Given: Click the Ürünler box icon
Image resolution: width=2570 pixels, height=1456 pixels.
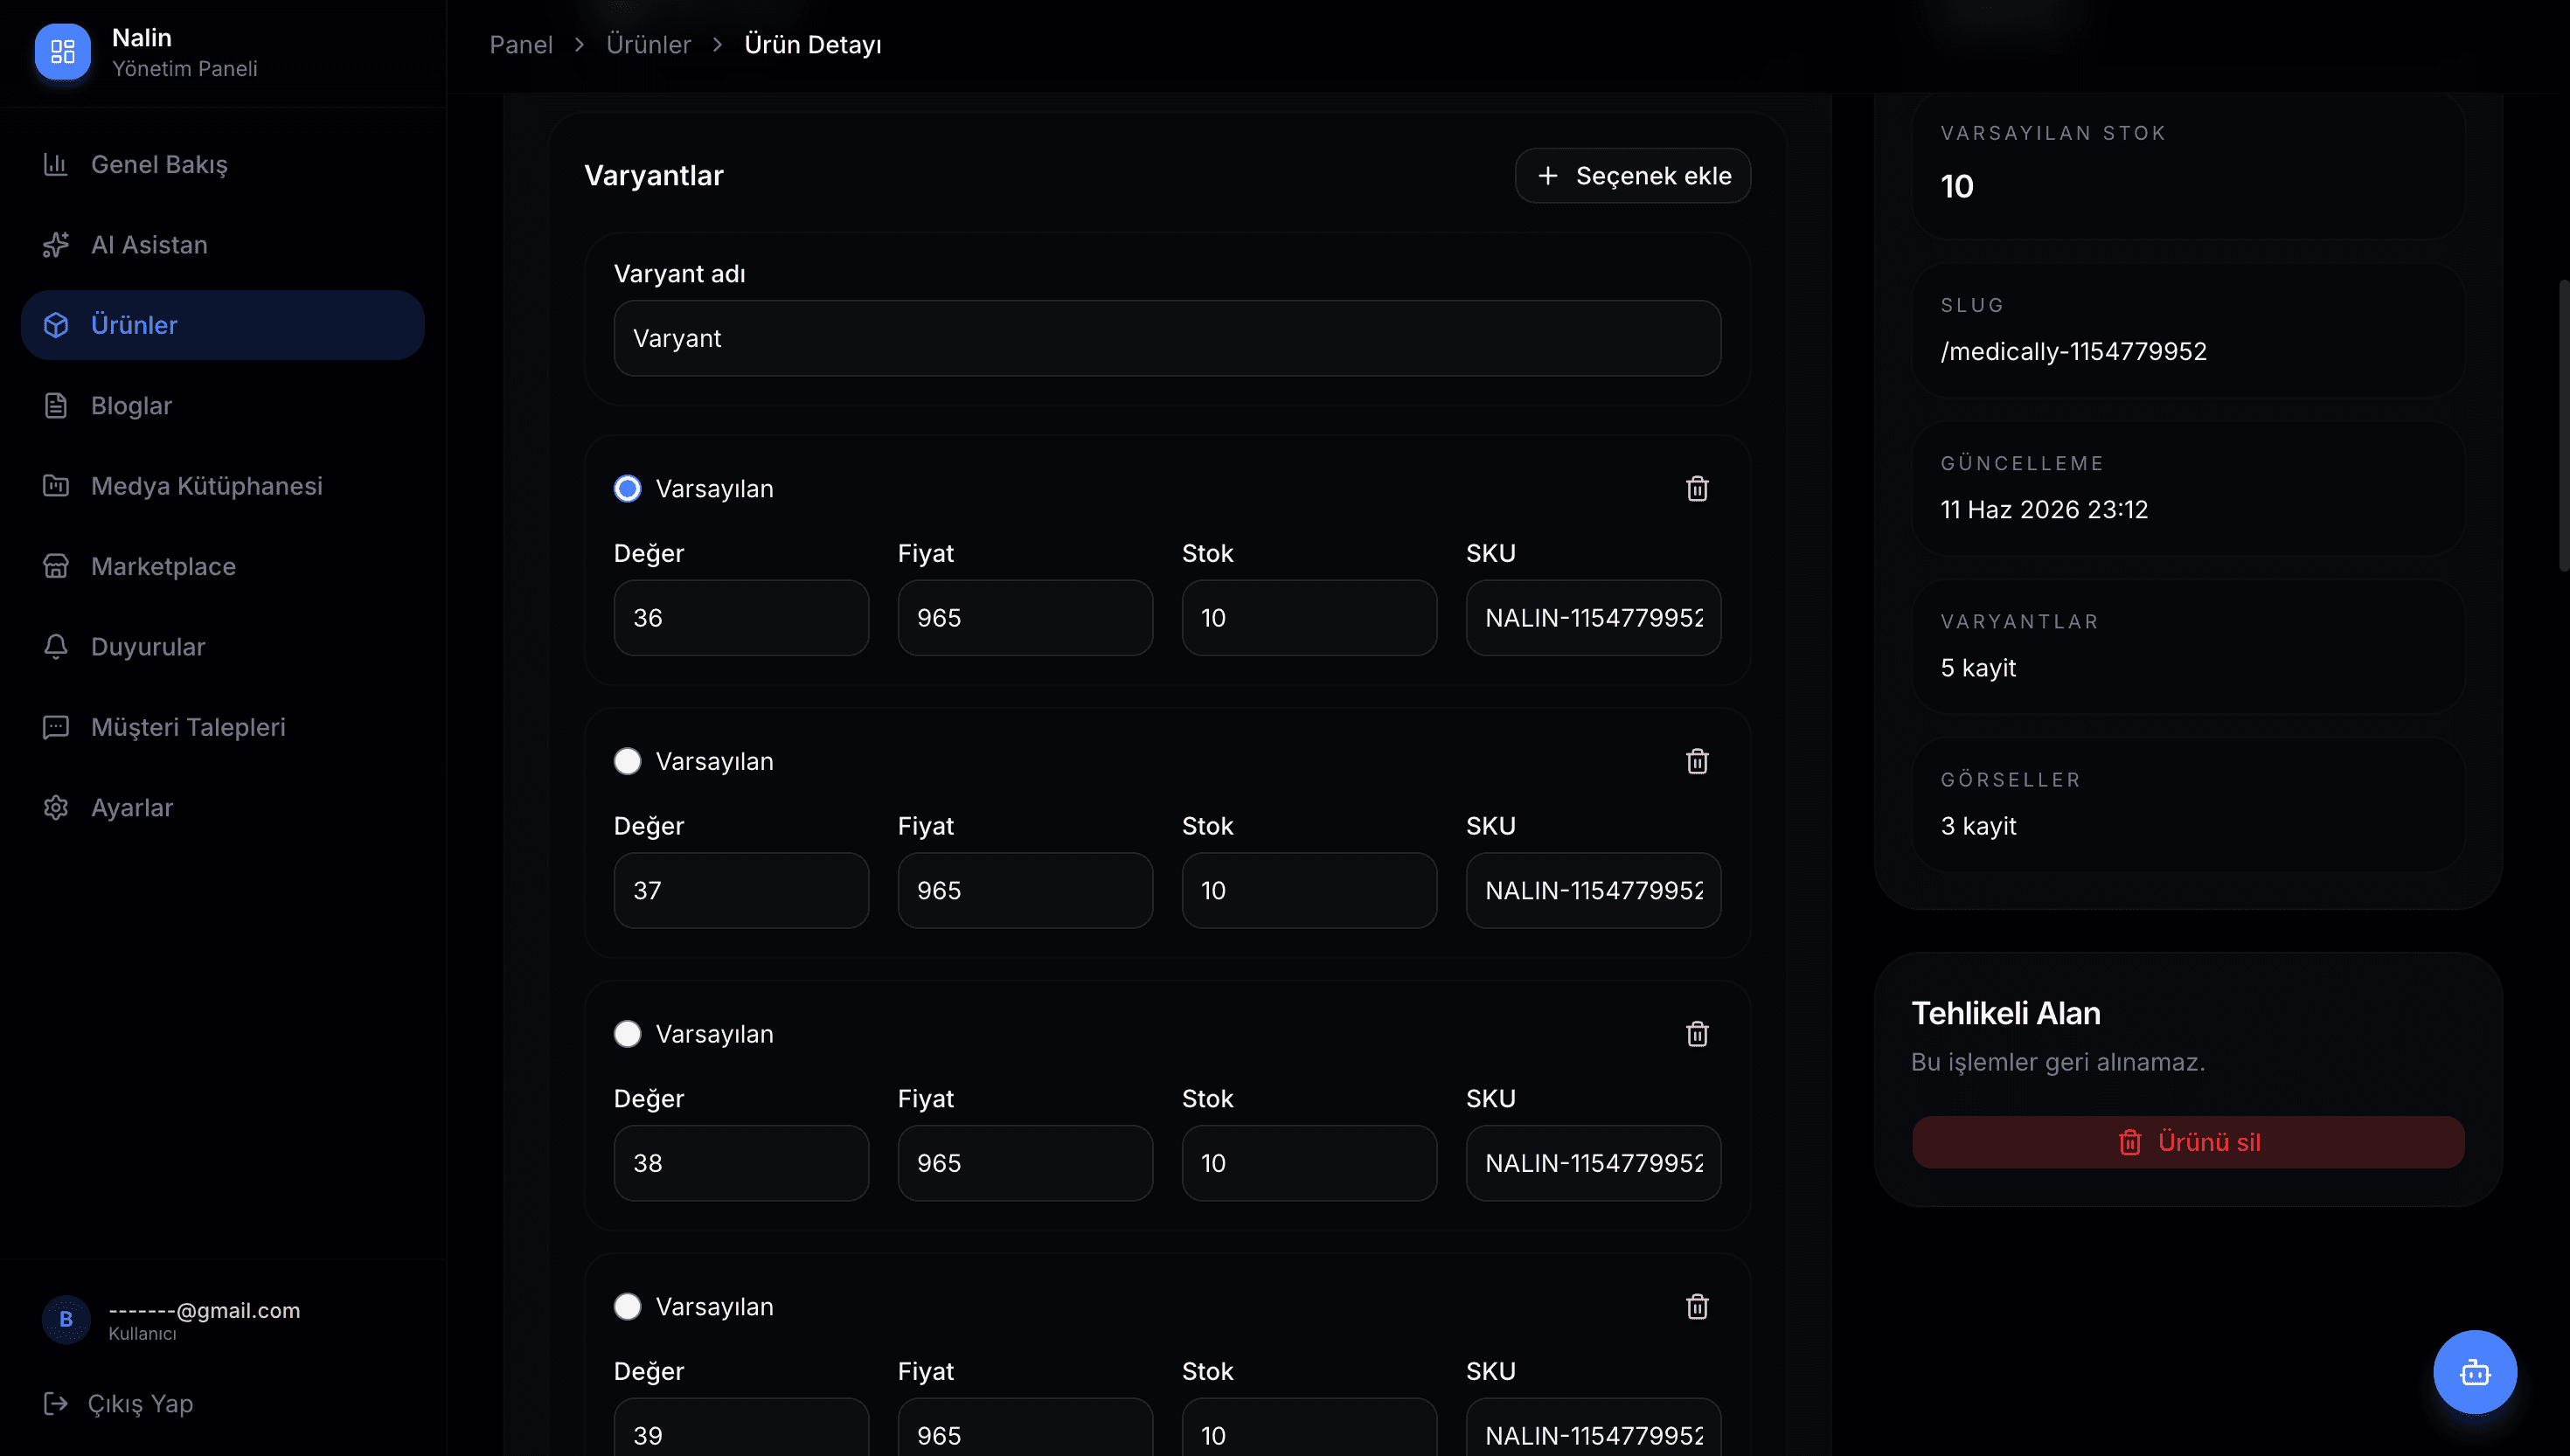Looking at the screenshot, I should [56, 325].
